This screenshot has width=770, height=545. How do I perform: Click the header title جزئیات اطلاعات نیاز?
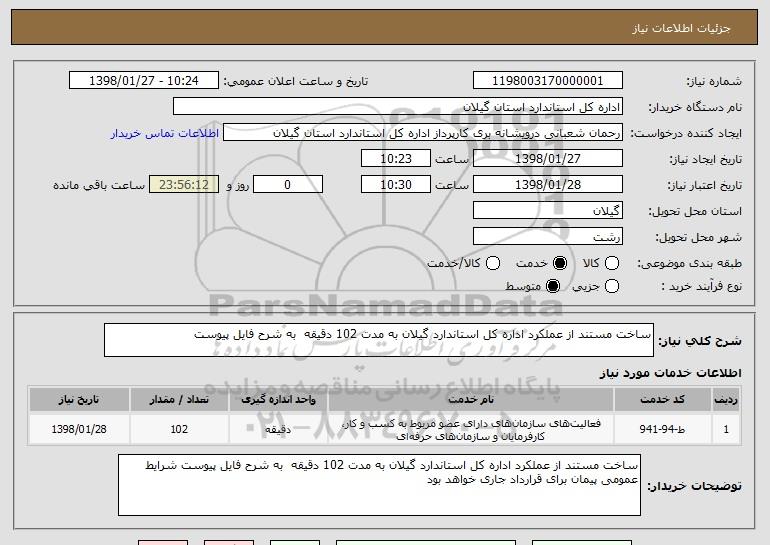tap(682, 28)
